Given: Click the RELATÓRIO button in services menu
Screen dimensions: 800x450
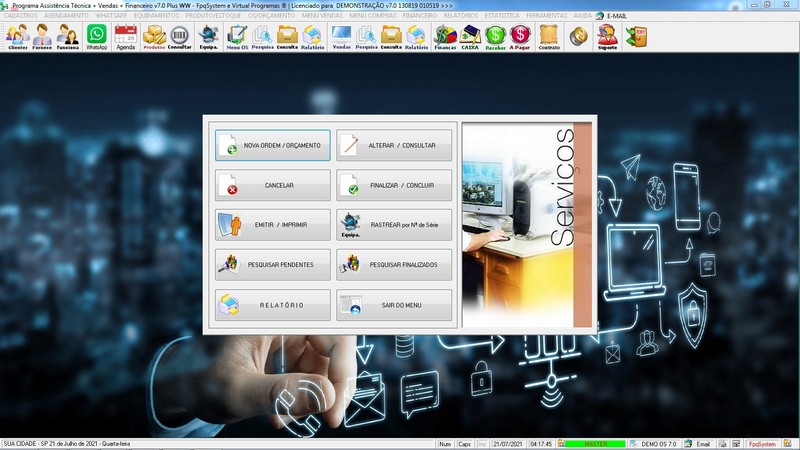Looking at the screenshot, I should [x=272, y=305].
